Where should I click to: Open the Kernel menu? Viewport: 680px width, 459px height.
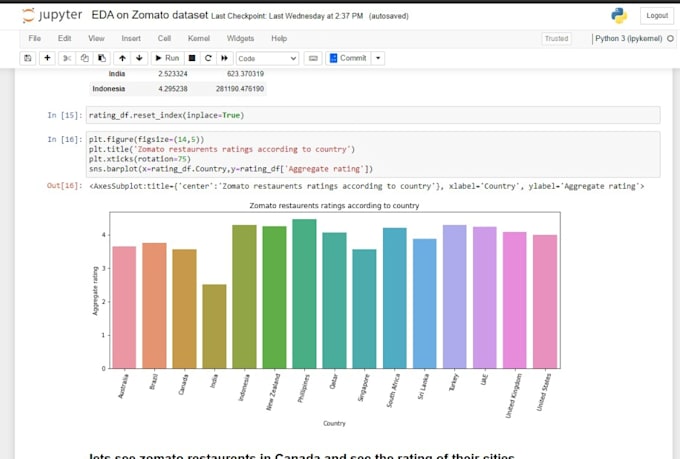coord(199,38)
